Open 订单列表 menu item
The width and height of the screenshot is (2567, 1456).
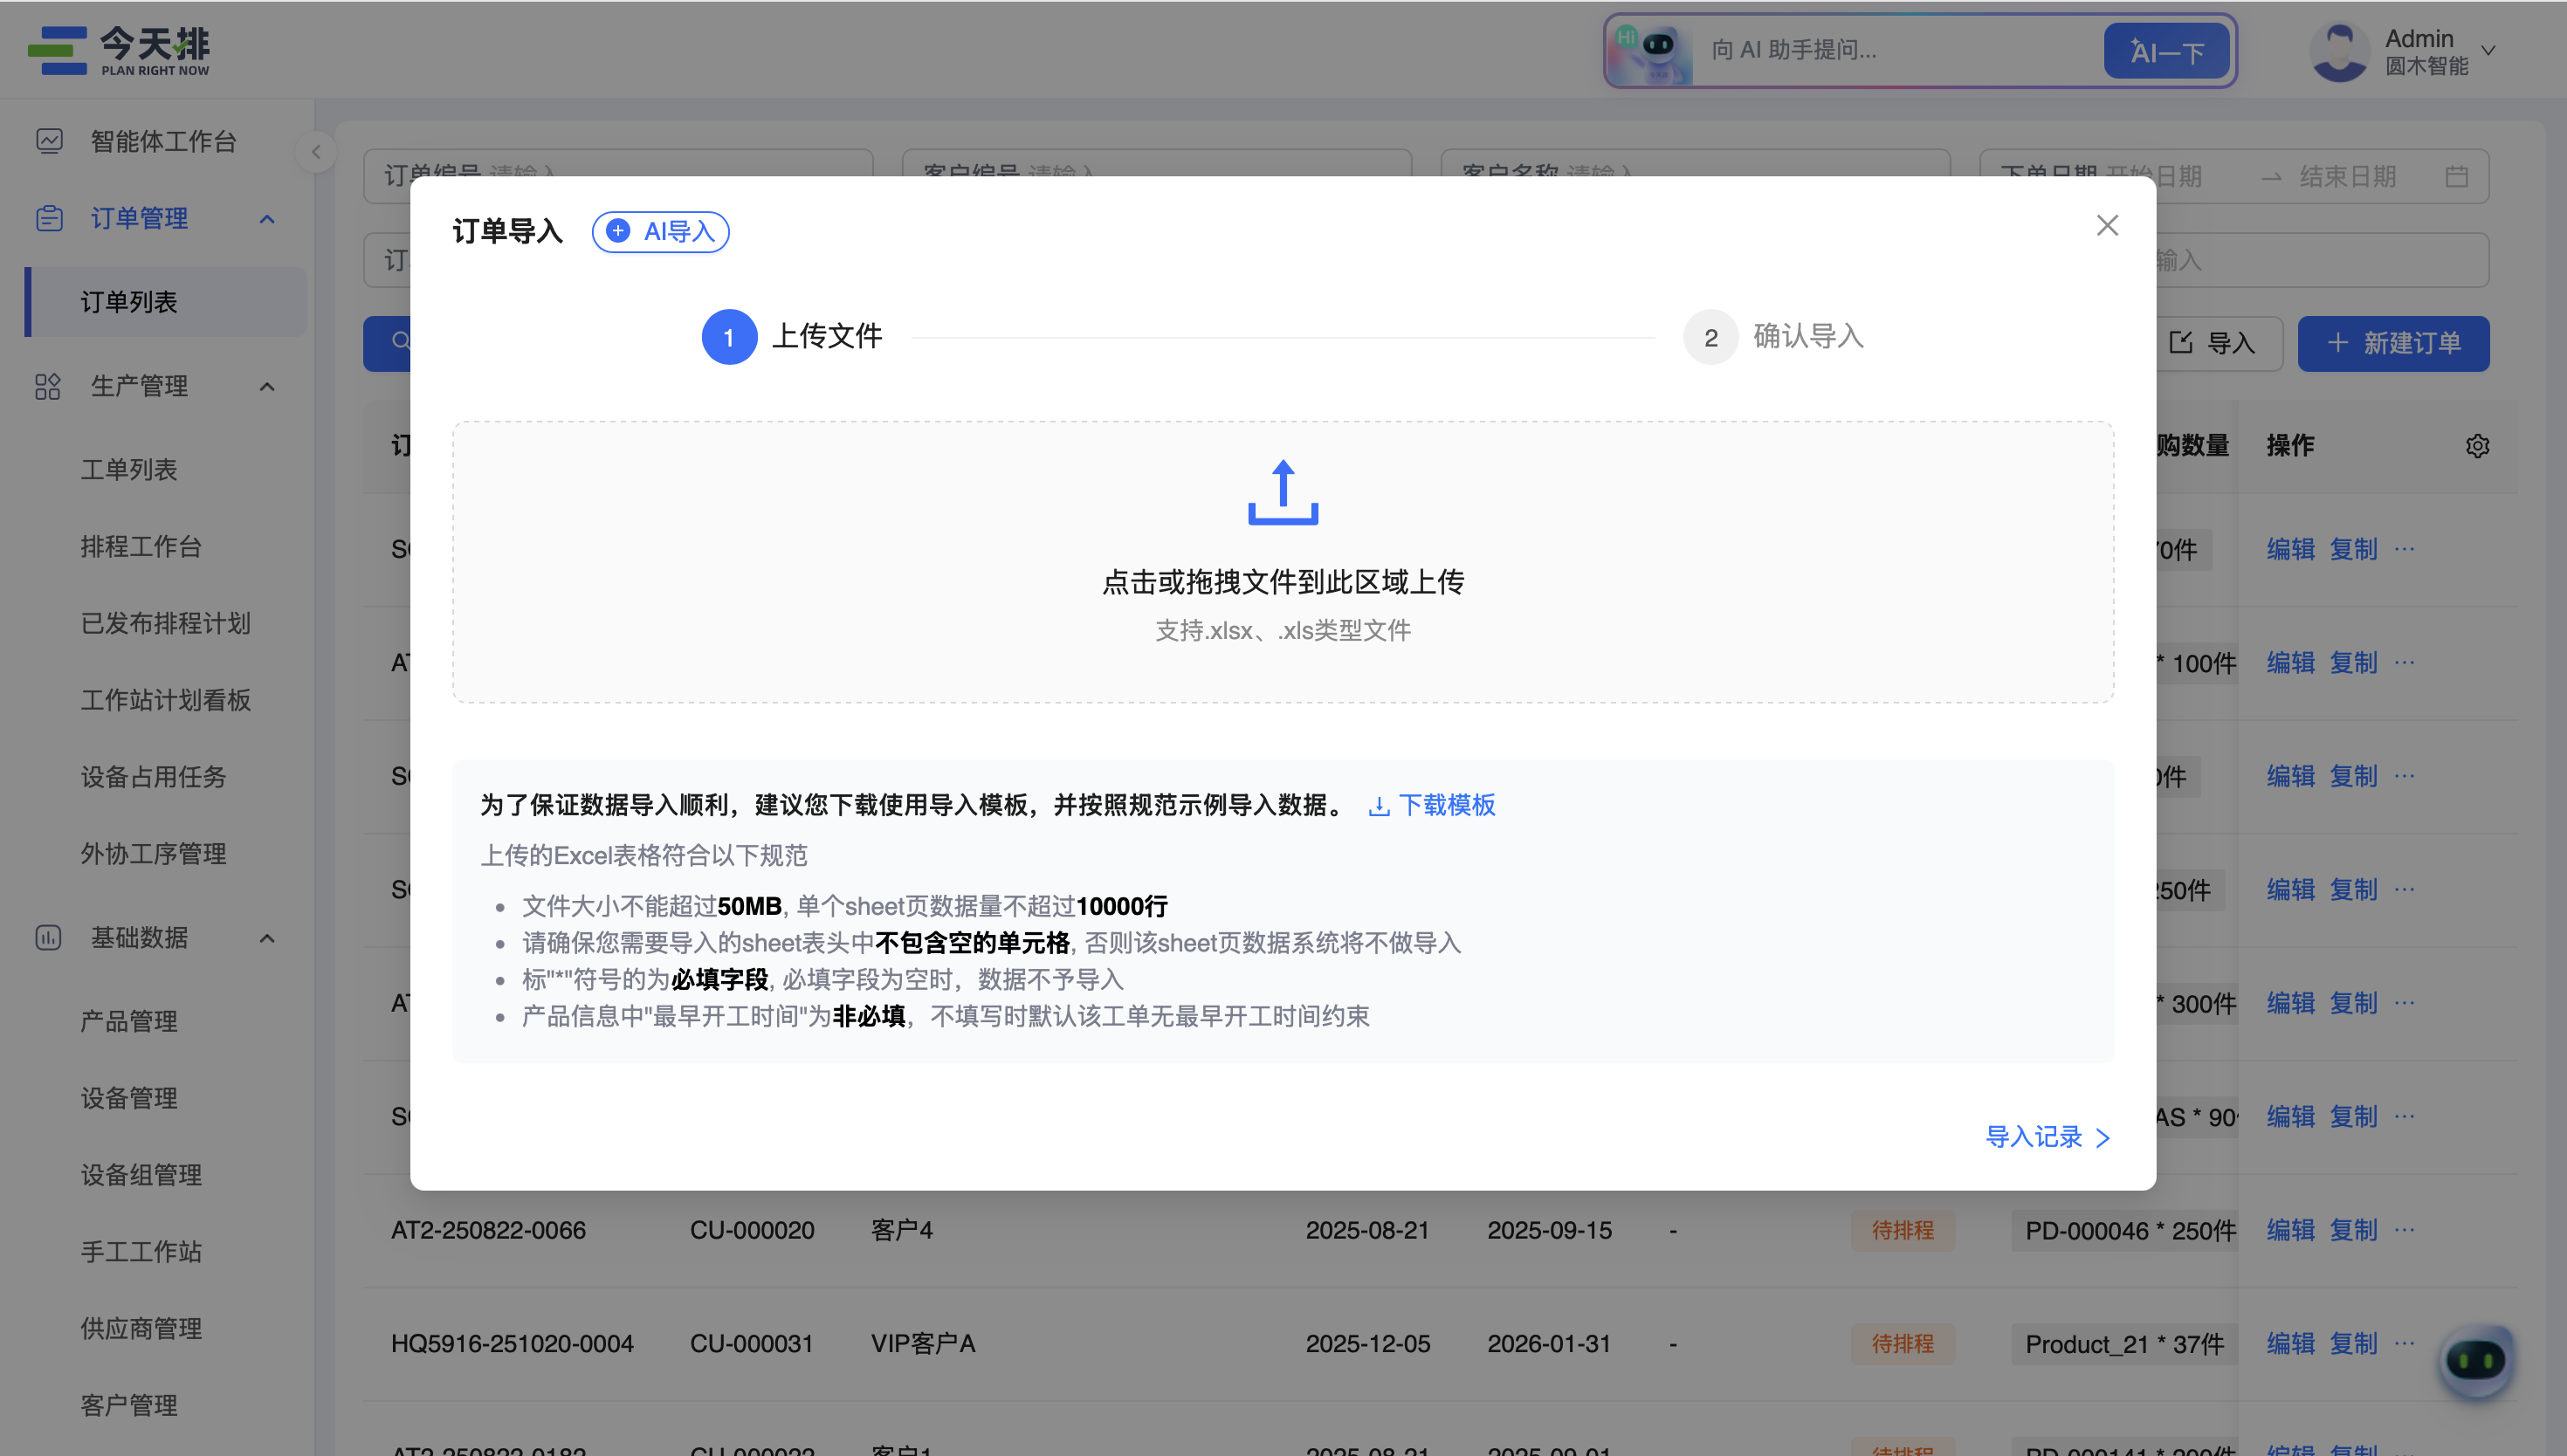tap(165, 302)
